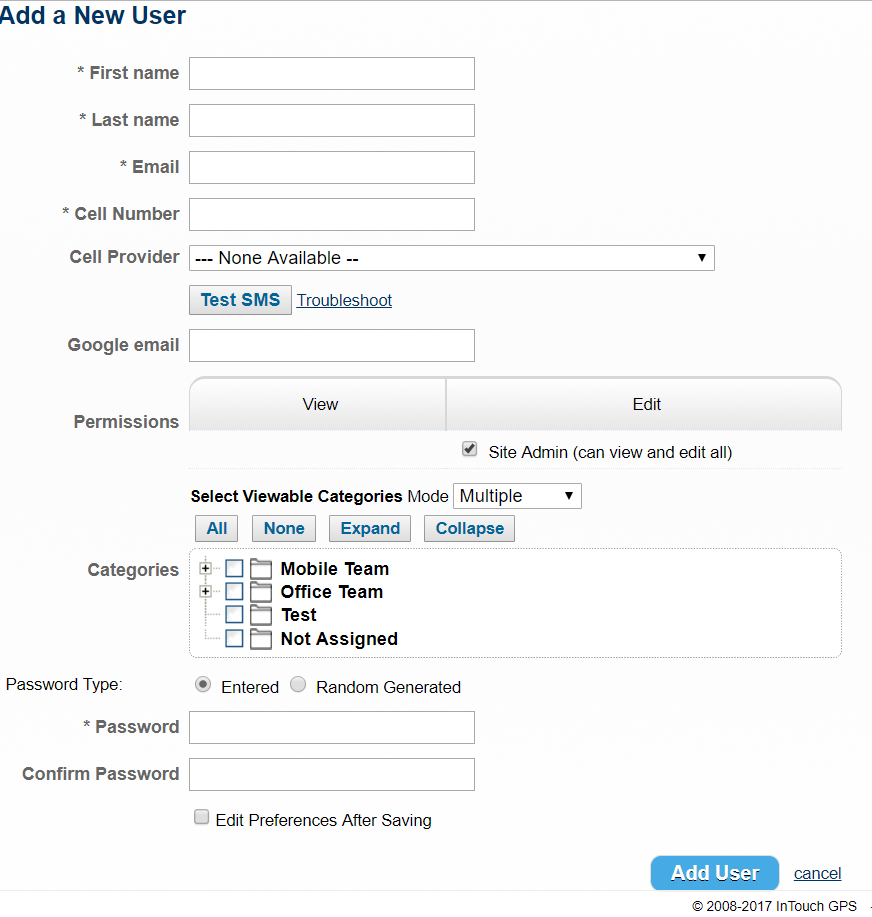Check the Mobile Team category checkbox

234,568
